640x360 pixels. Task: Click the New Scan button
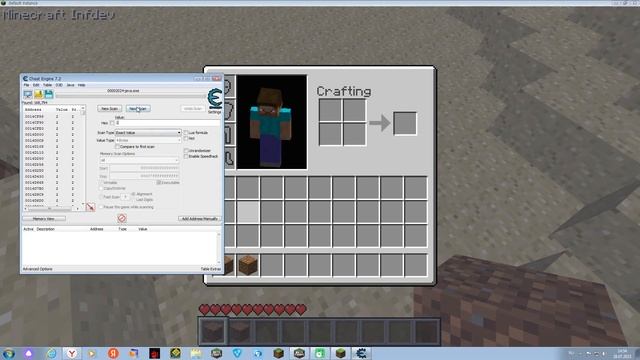coord(109,109)
